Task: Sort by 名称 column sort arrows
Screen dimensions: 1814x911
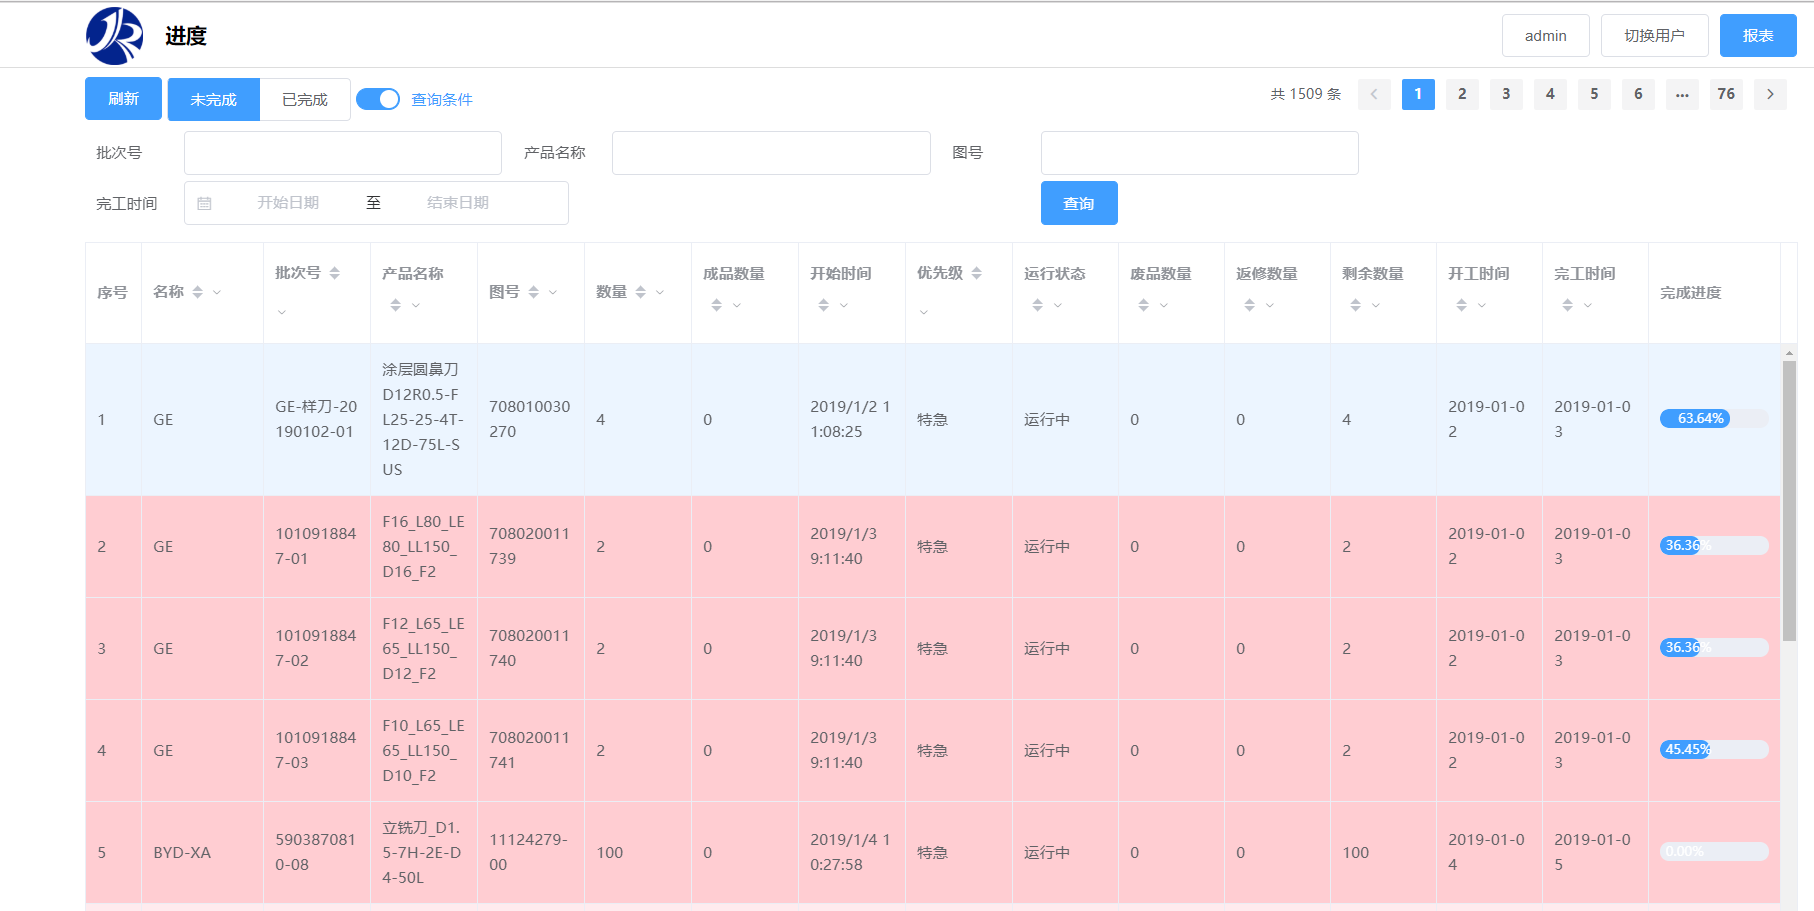Action: click(x=198, y=292)
